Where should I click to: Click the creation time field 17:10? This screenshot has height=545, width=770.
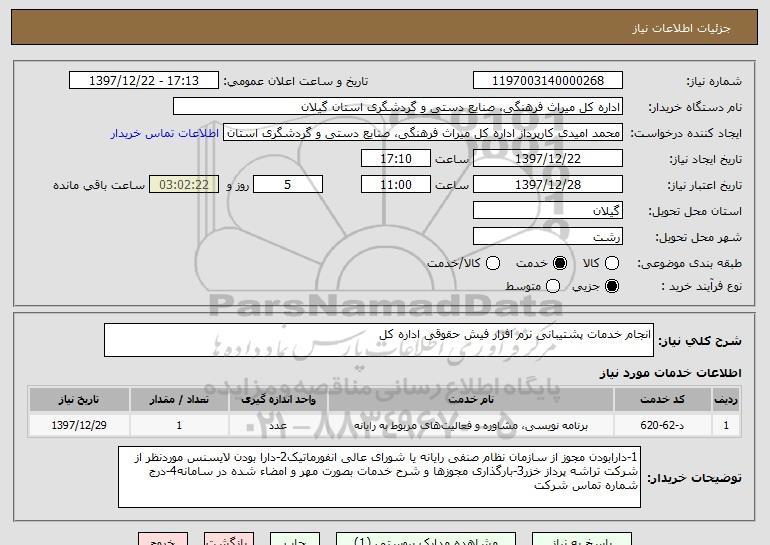click(396, 159)
